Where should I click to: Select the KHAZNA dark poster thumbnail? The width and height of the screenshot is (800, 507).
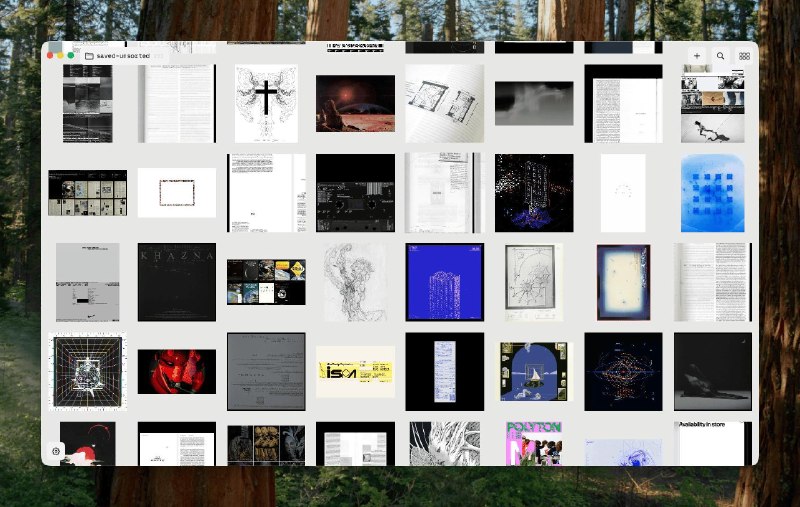[x=177, y=282]
